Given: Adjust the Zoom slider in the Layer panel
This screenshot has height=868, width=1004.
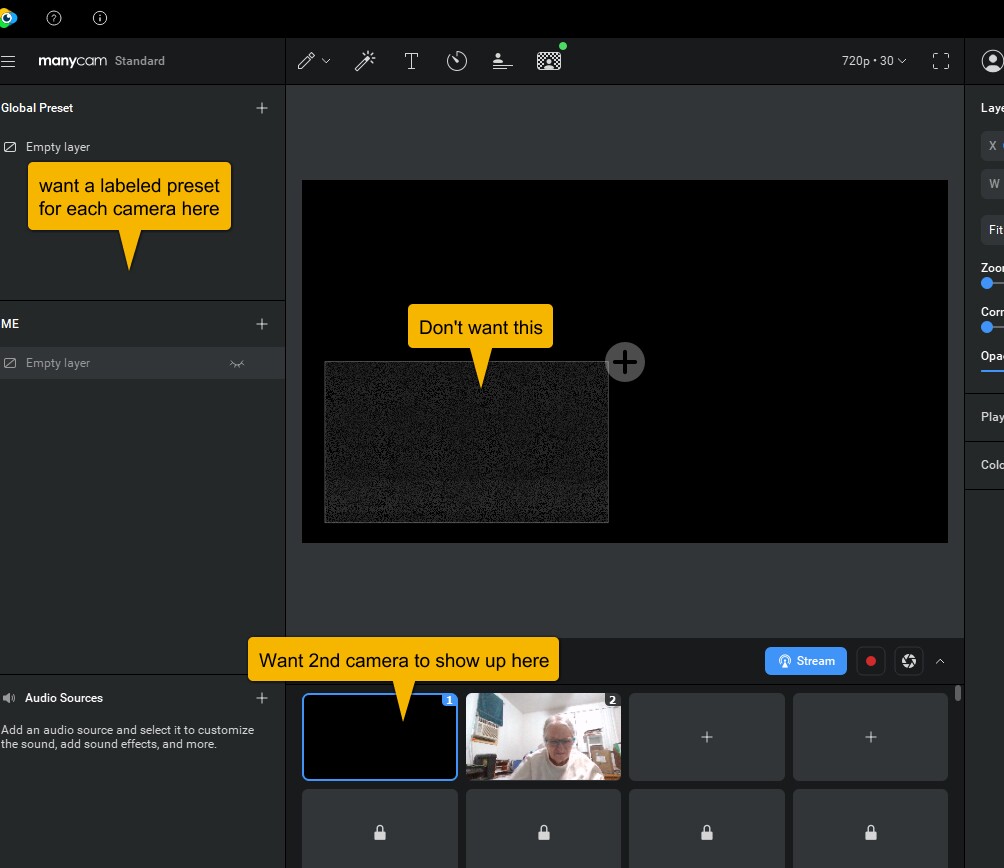Looking at the screenshot, I should pos(986,283).
